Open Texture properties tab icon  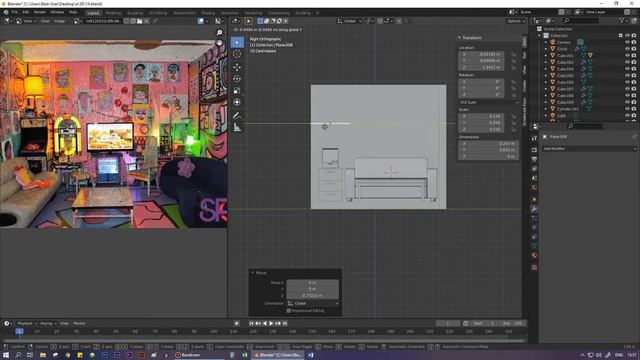(534, 267)
